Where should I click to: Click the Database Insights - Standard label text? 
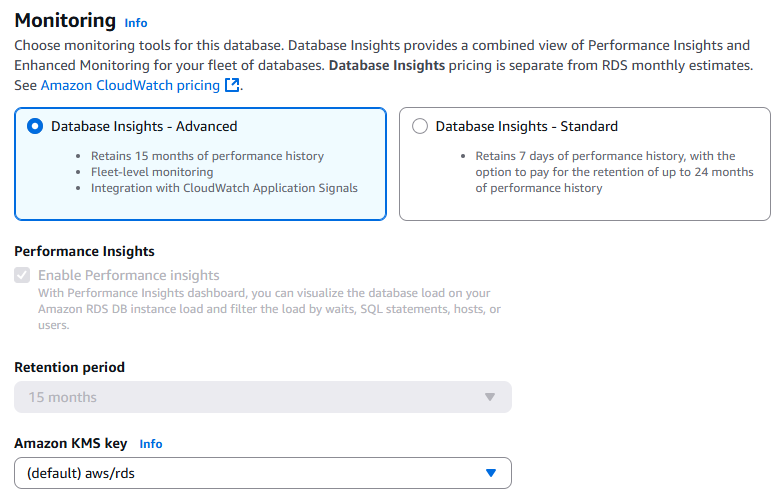[x=526, y=127]
